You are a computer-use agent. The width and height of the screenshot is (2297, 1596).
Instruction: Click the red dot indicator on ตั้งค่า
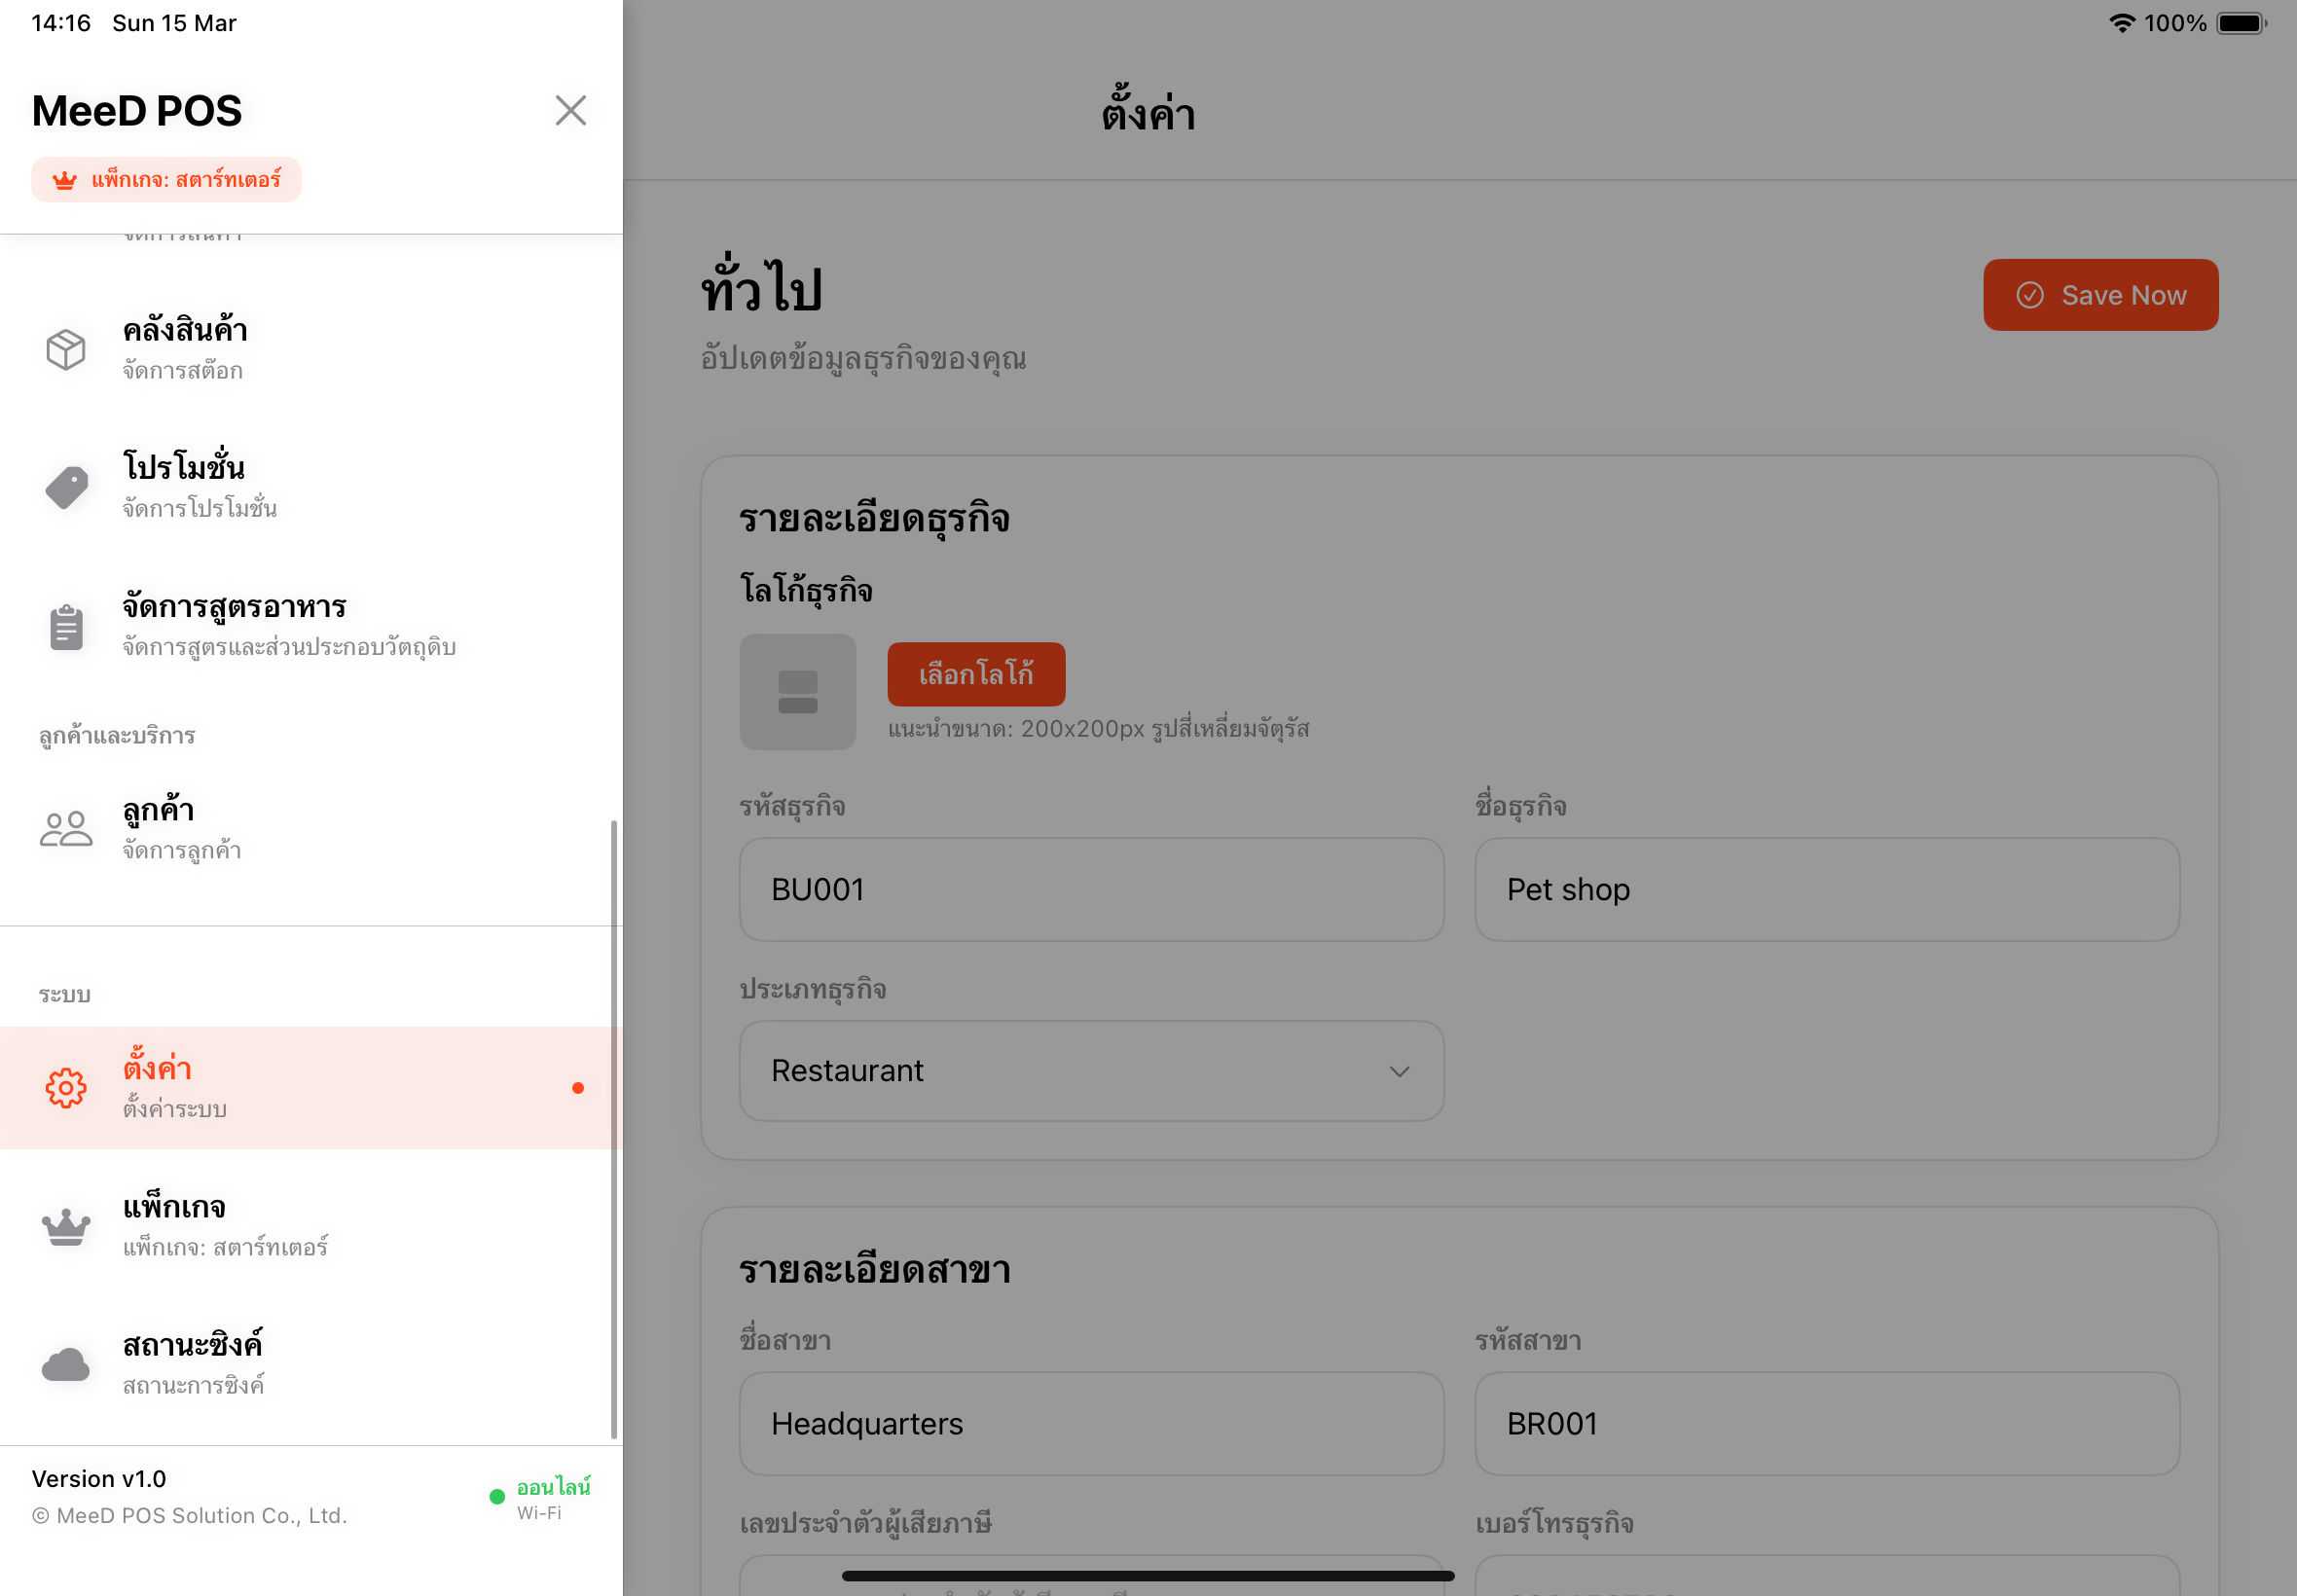[577, 1087]
